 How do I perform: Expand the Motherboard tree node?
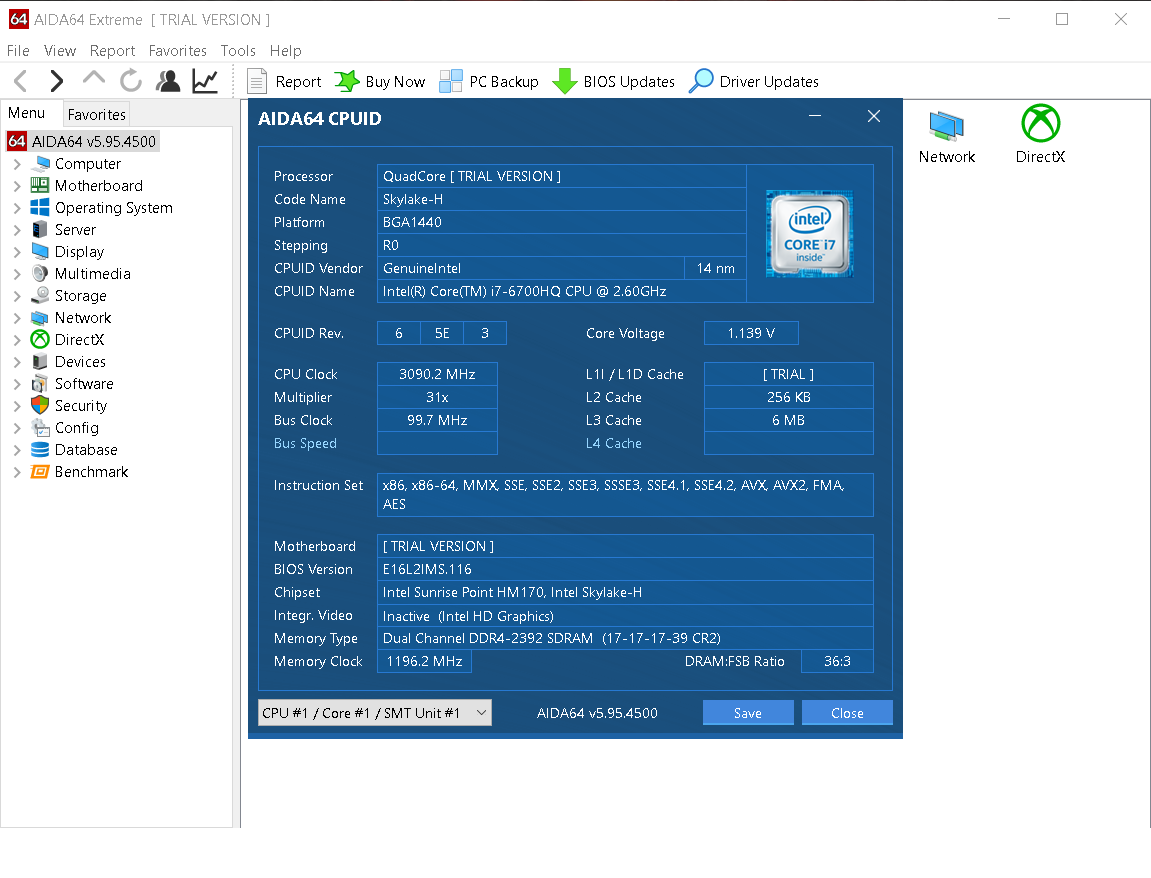coord(17,186)
